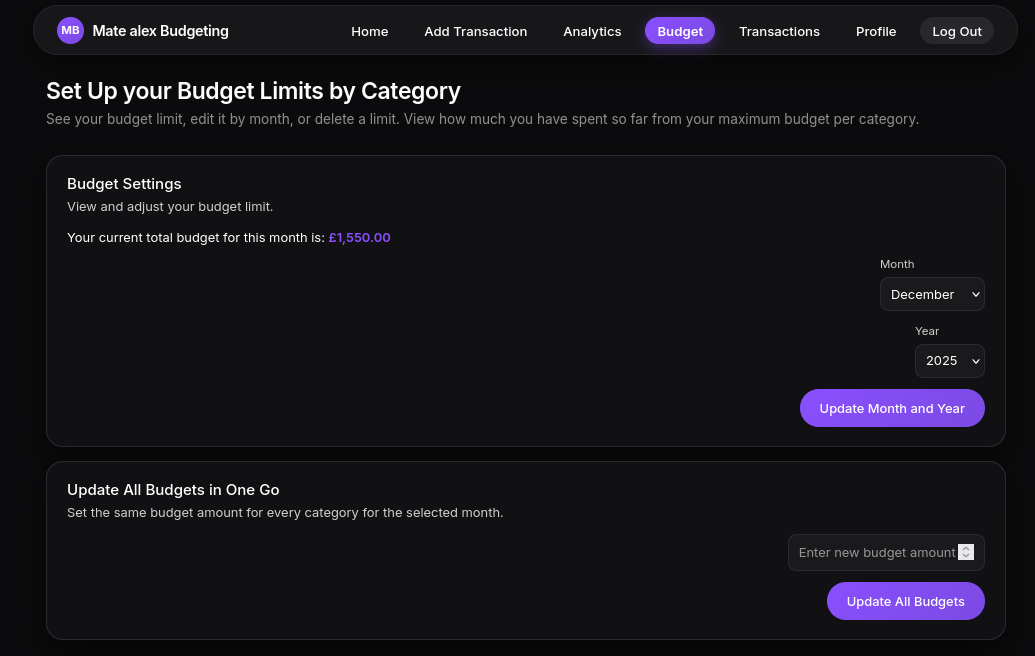Click the stepper down arrow on budget input

click(x=966, y=556)
